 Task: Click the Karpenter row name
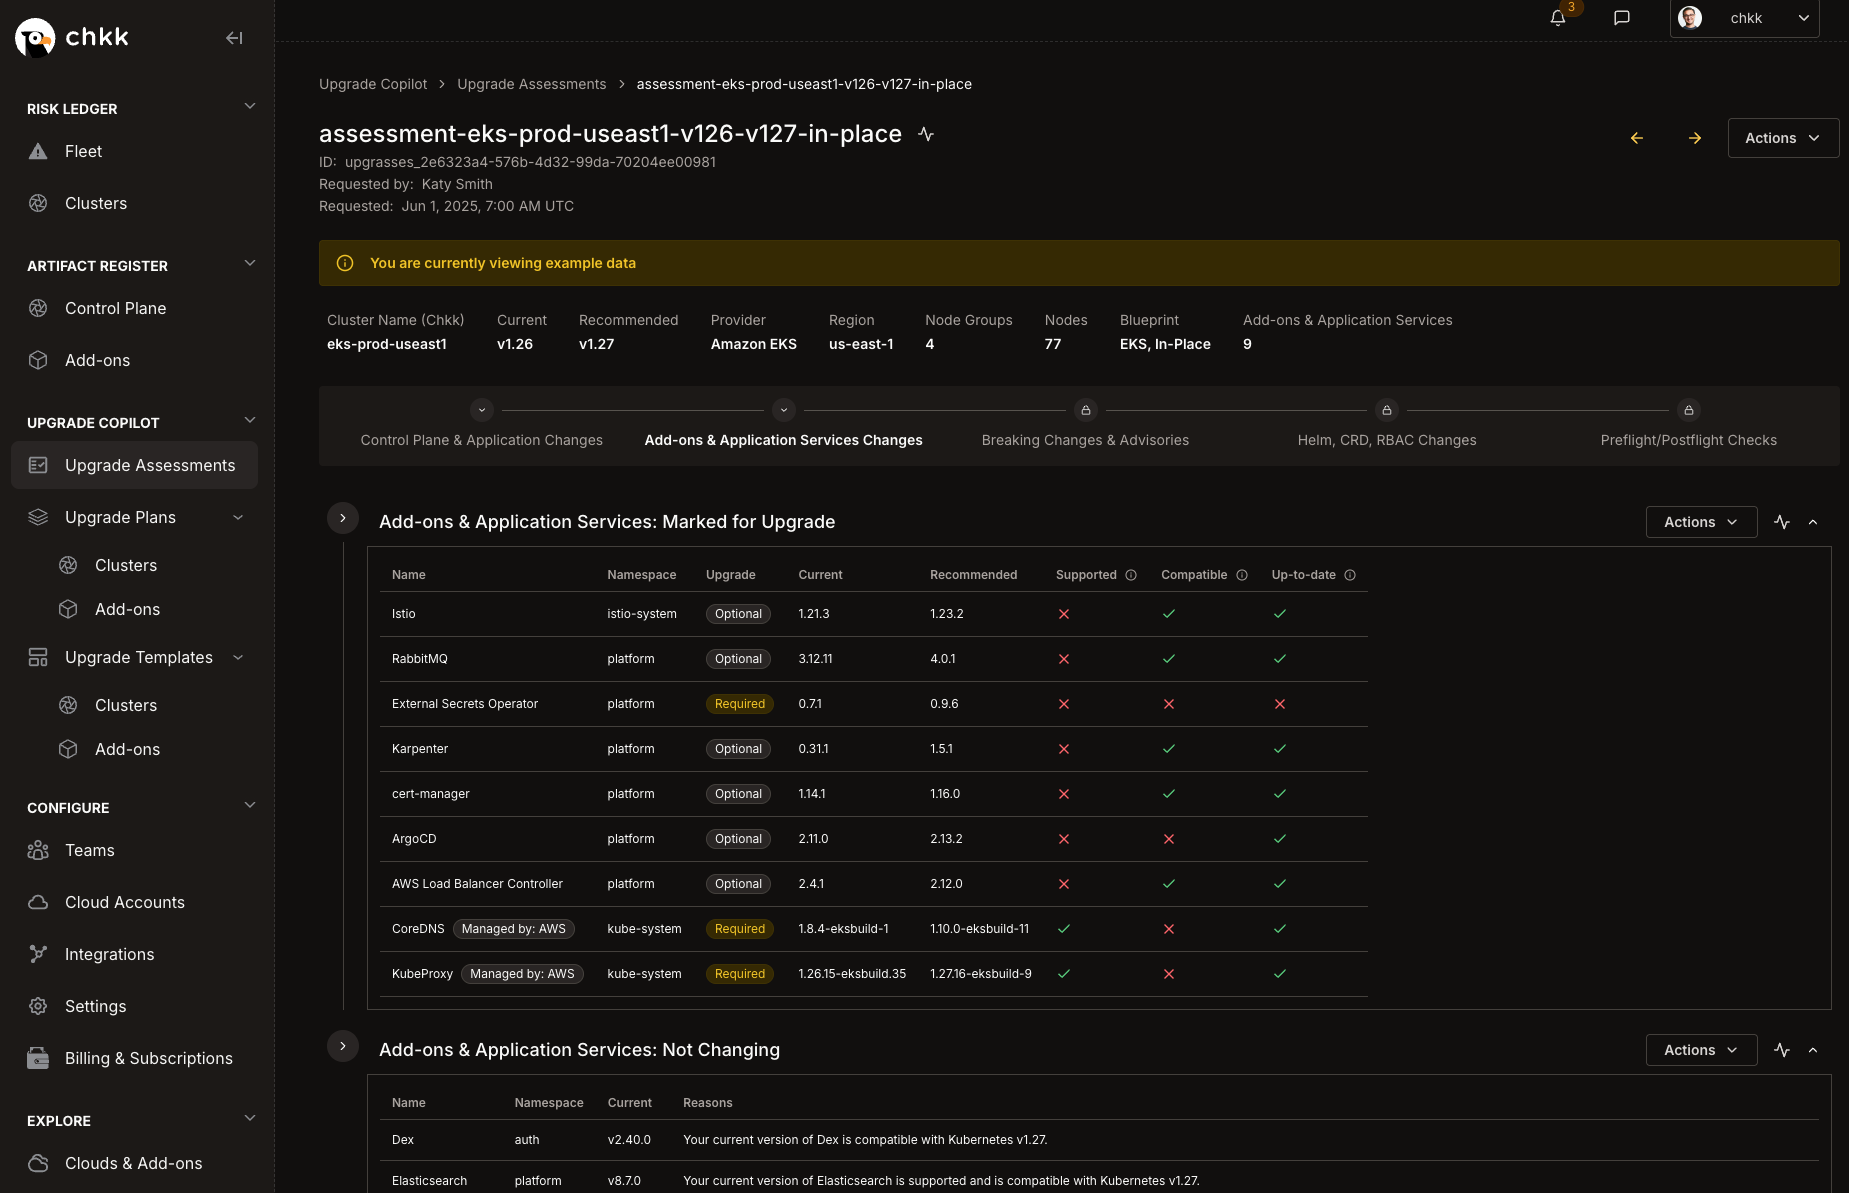pyautogui.click(x=420, y=749)
